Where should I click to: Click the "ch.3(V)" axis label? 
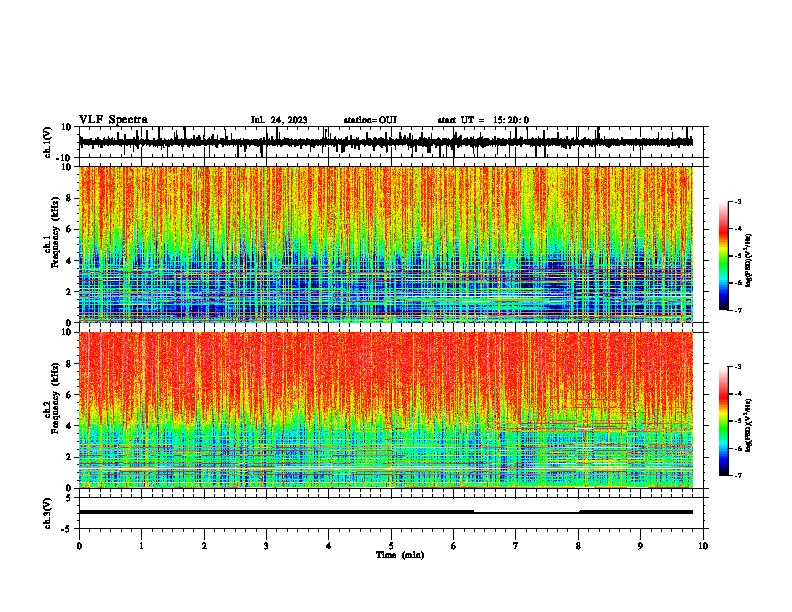pos(48,514)
